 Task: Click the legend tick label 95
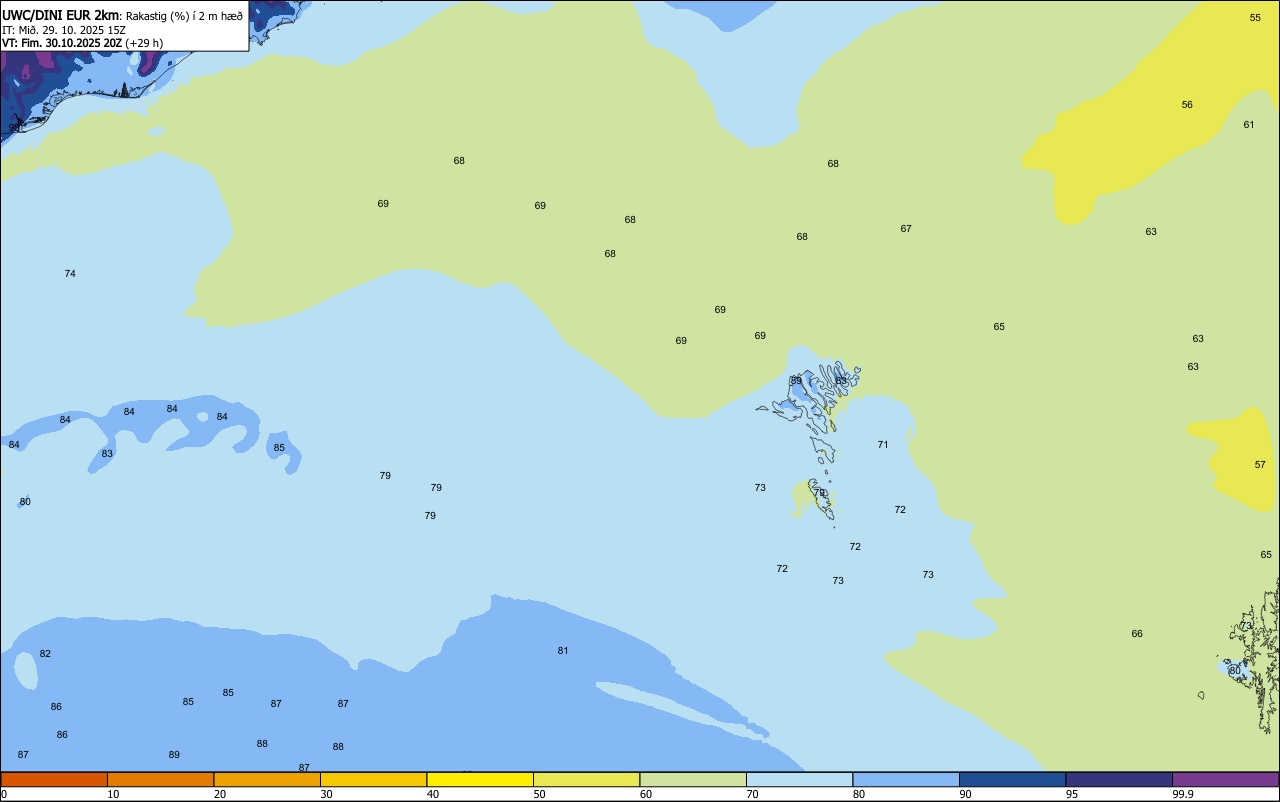pos(1072,794)
